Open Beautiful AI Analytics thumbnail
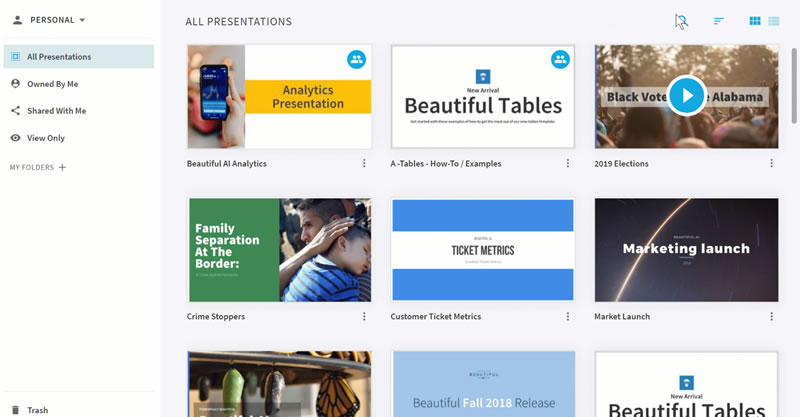This screenshot has height=417, width=800. [x=280, y=97]
